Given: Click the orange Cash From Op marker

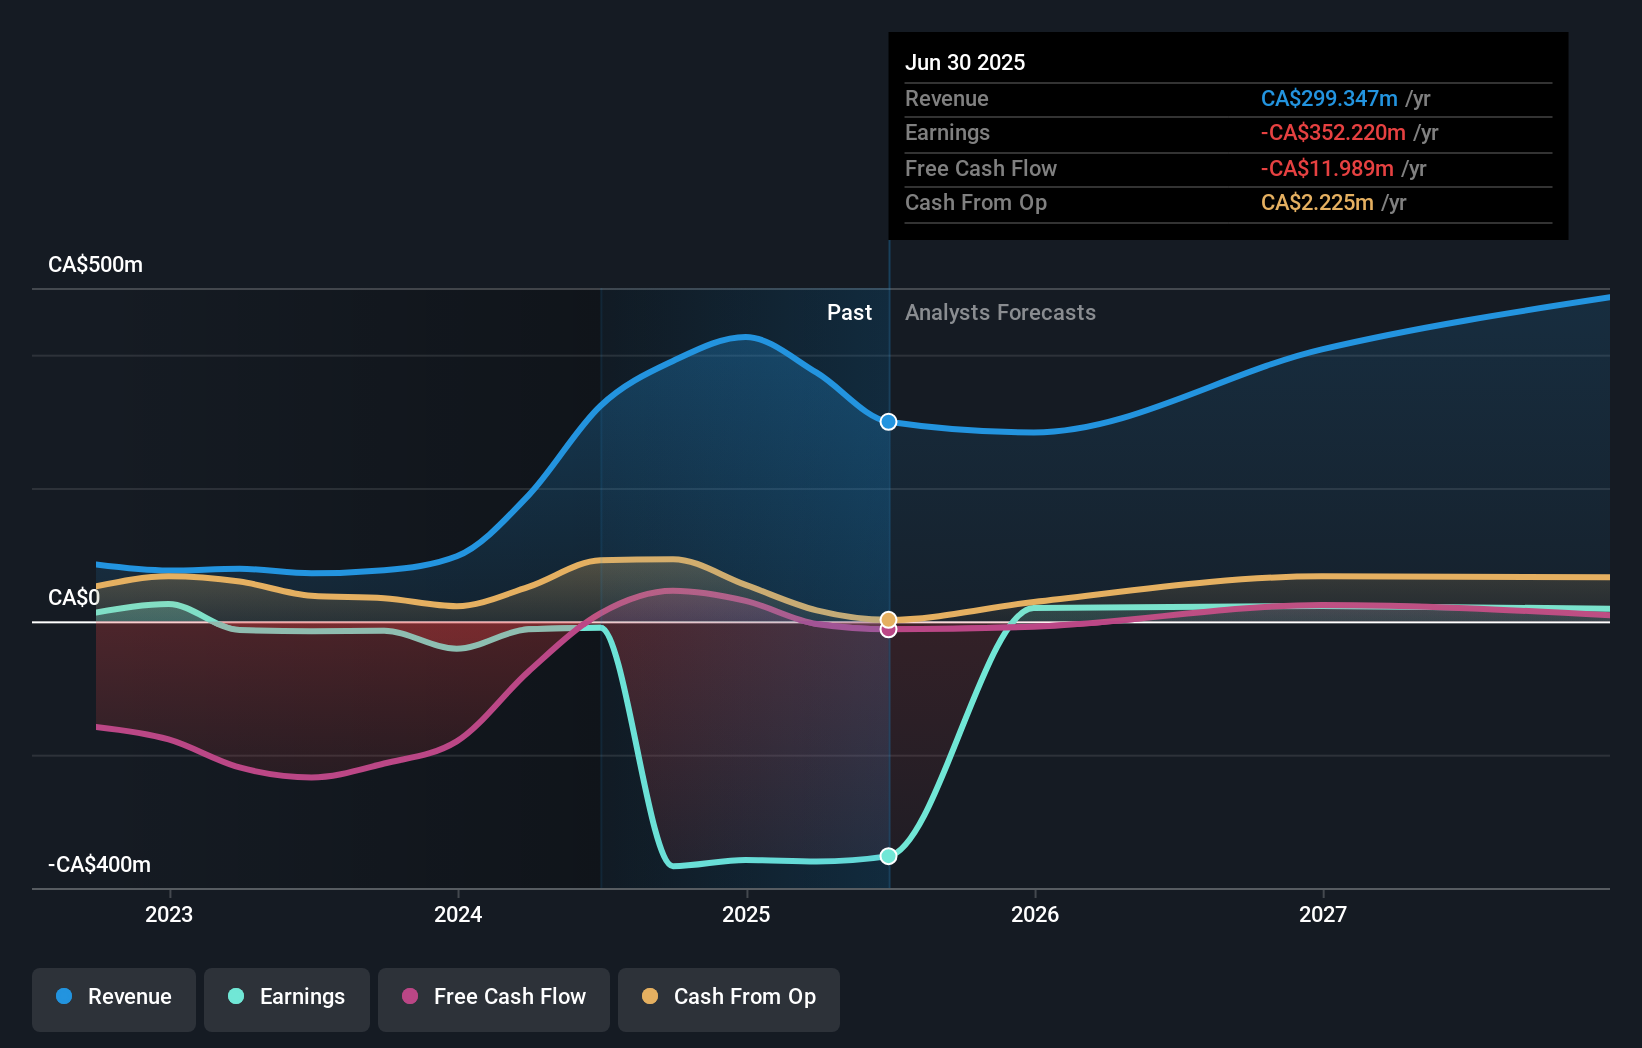Looking at the screenshot, I should [888, 620].
